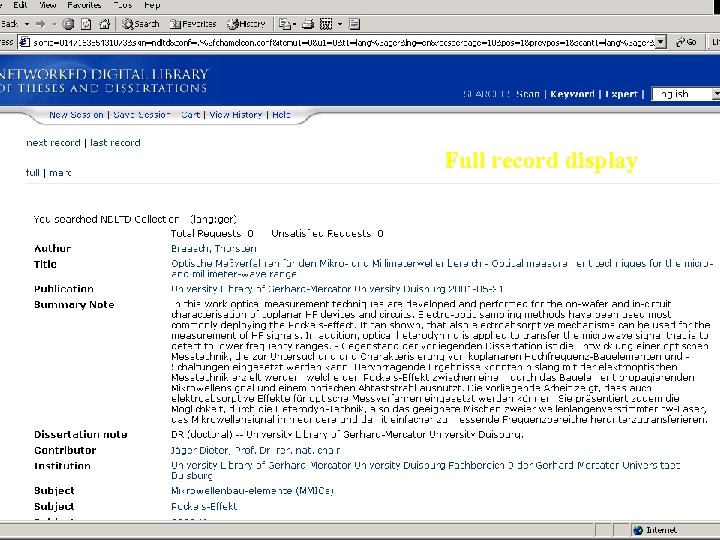The image size is (720, 540).
Task: Click the 'Dissertation note' label
Action: point(81,434)
